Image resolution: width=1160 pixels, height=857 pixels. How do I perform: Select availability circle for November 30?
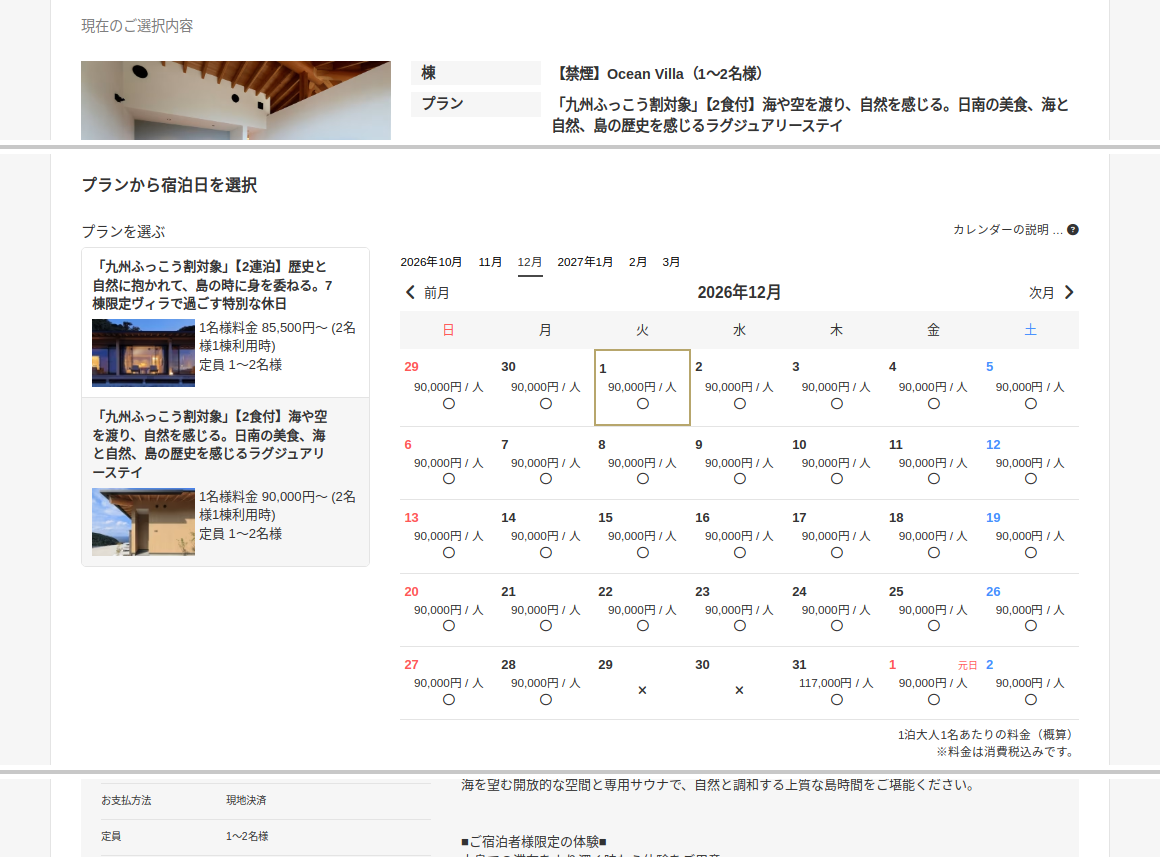545,403
